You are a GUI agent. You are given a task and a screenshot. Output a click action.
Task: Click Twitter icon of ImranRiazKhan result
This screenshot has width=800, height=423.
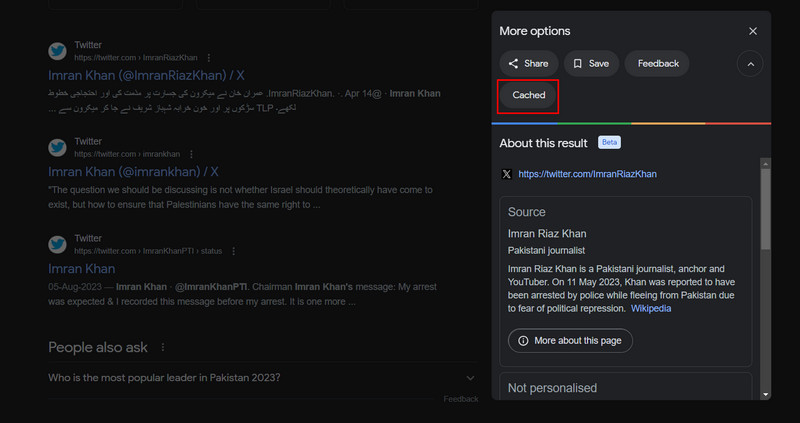(x=58, y=51)
